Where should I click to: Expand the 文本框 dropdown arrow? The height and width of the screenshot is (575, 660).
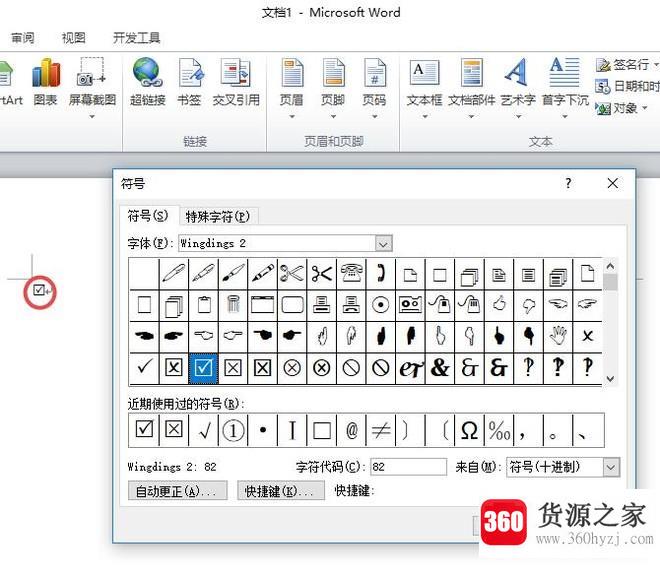click(425, 117)
